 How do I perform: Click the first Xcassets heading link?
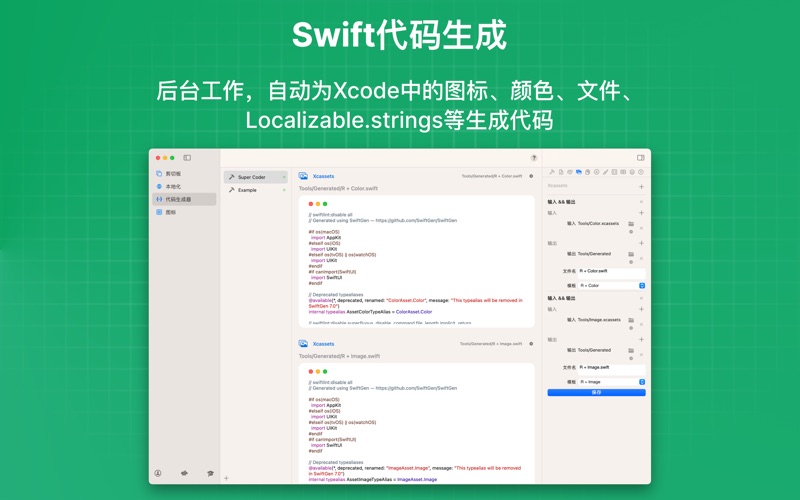323,176
